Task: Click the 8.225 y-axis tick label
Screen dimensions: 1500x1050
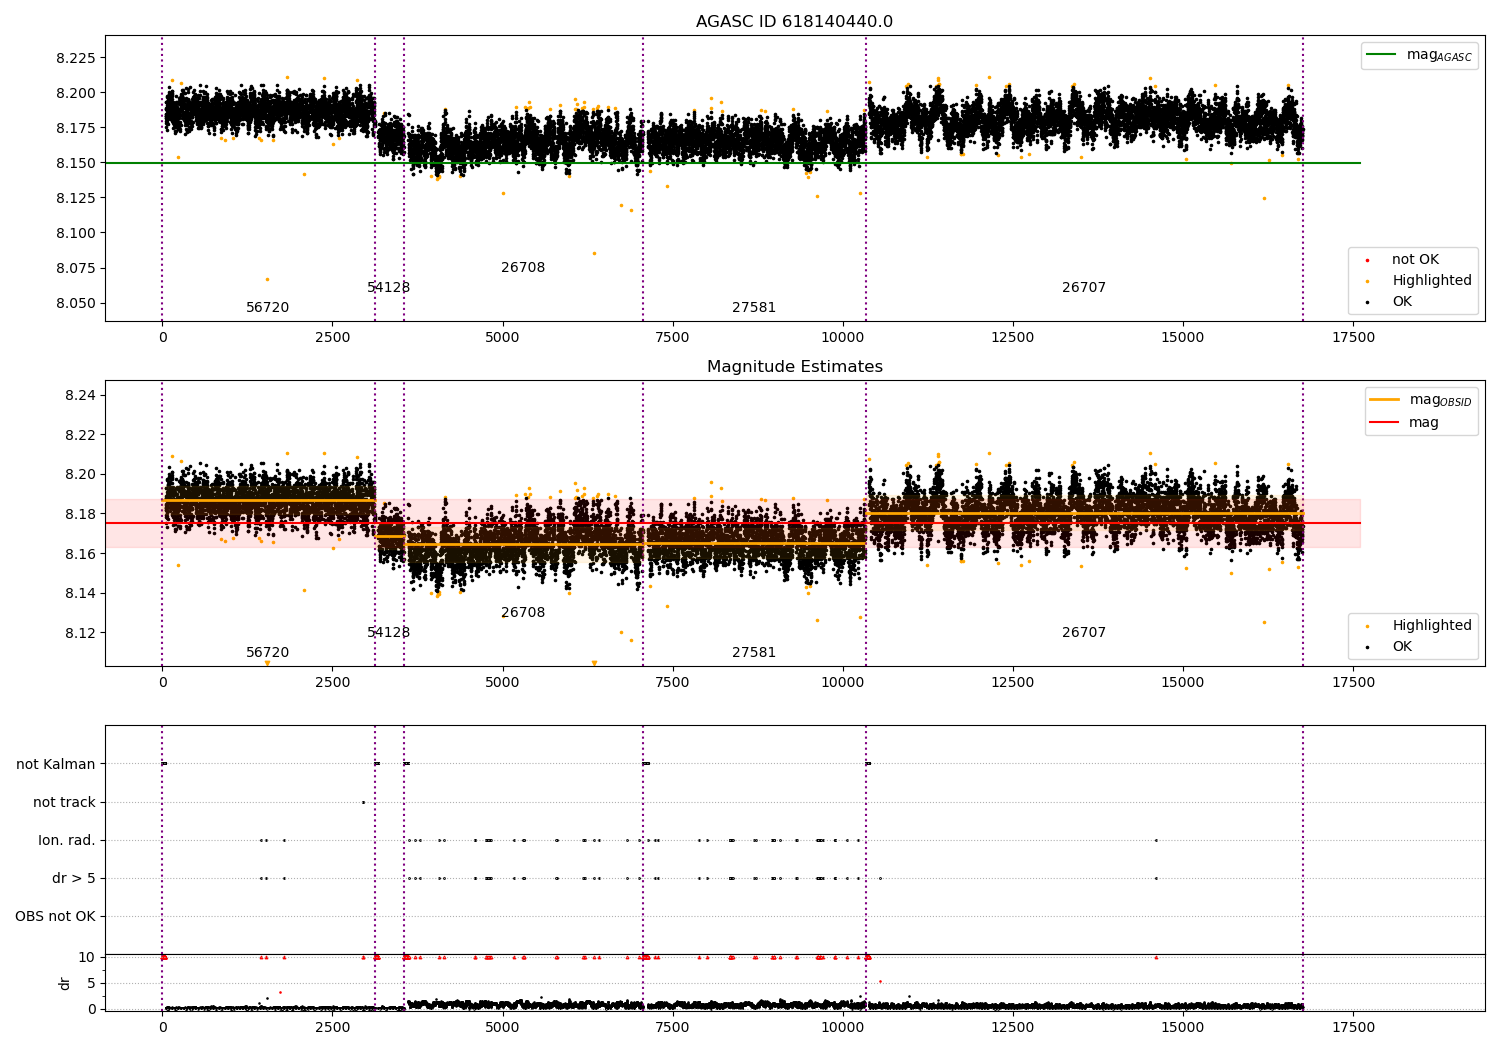Action: [76, 58]
